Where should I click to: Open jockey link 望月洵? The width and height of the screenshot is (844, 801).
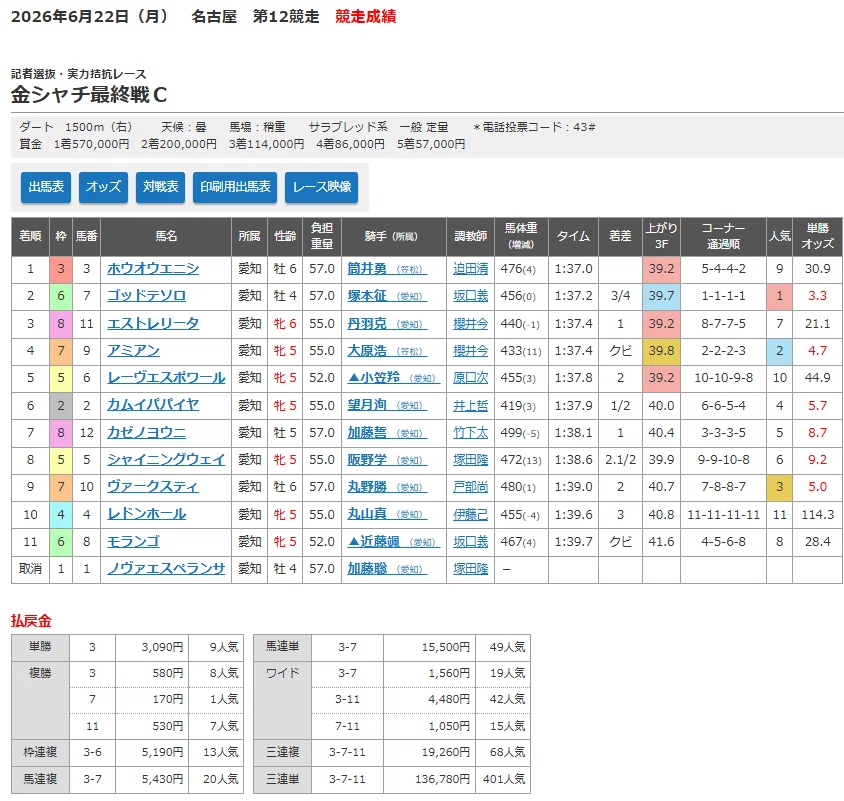387,405
